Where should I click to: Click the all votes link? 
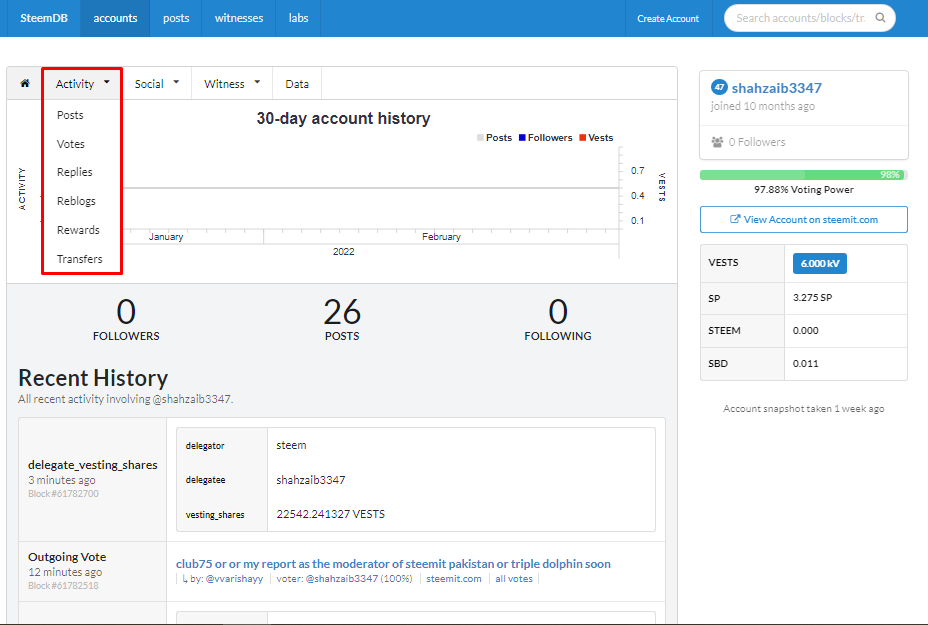(514, 579)
